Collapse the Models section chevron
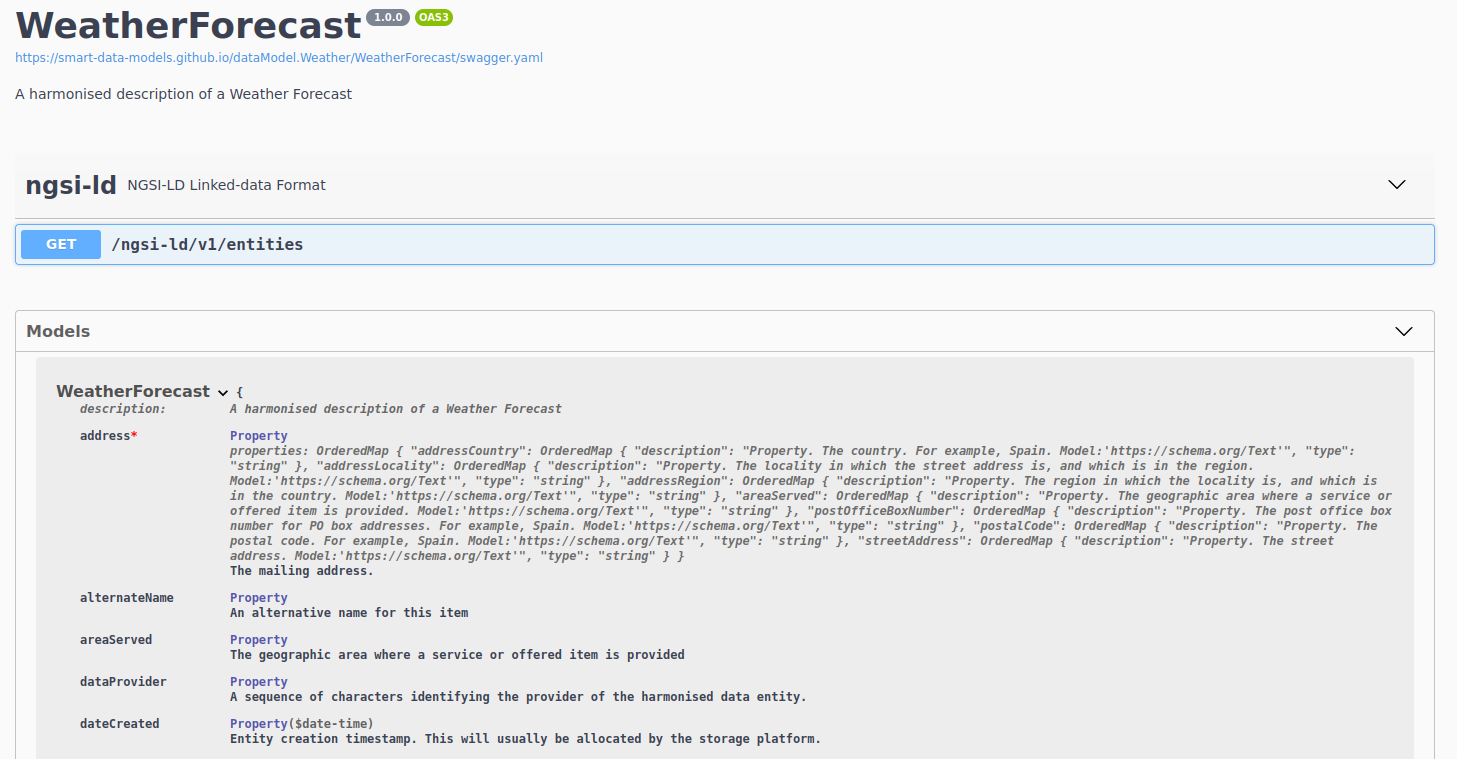The width and height of the screenshot is (1457, 759). pyautogui.click(x=1403, y=331)
